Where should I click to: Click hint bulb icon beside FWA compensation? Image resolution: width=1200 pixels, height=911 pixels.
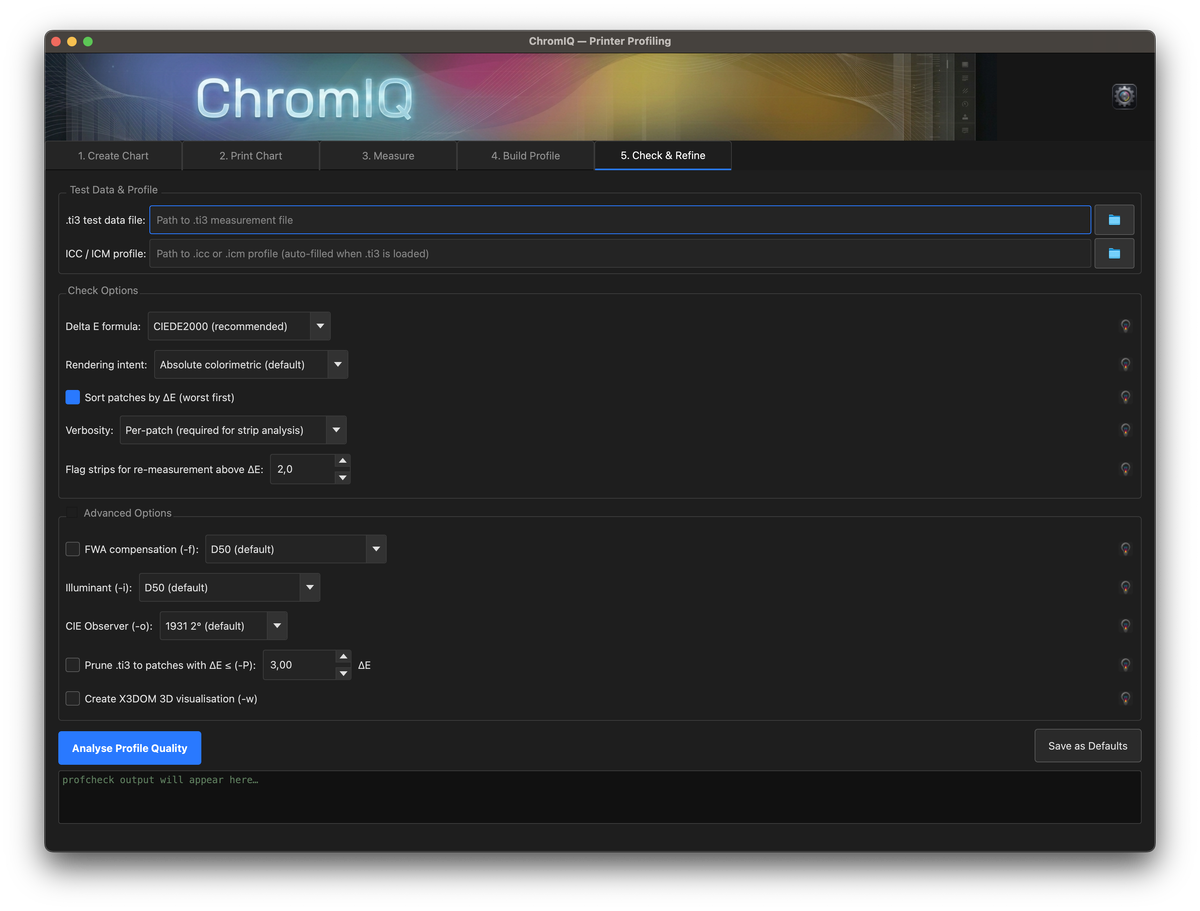tap(1125, 549)
